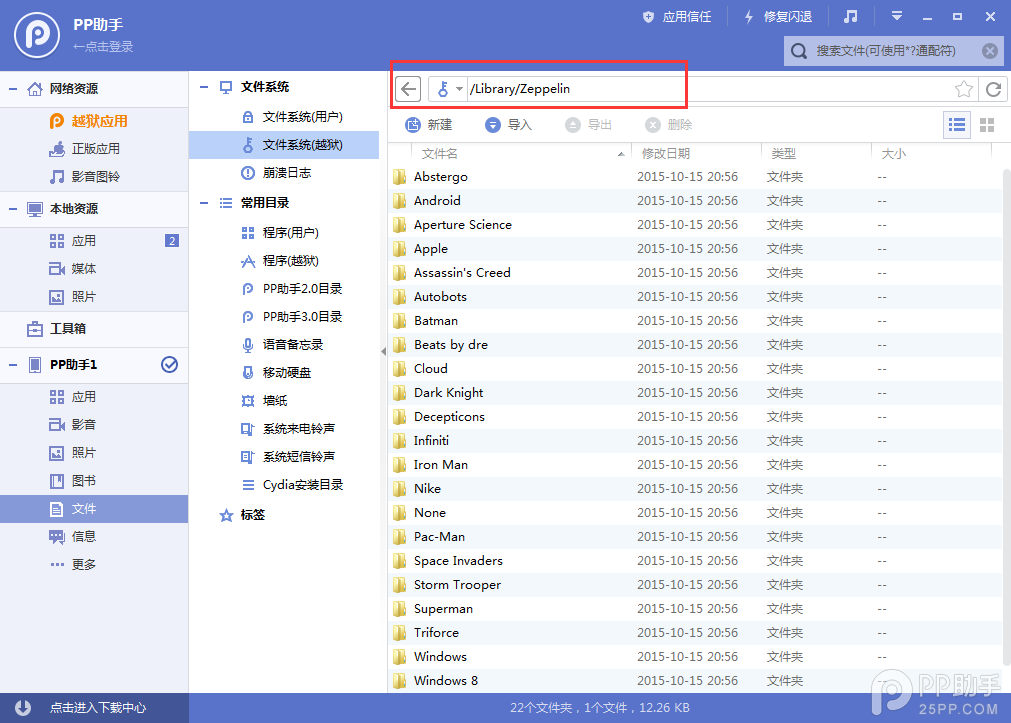This screenshot has width=1011, height=723.
Task: Open the music note icon in title bar
Action: pos(850,17)
